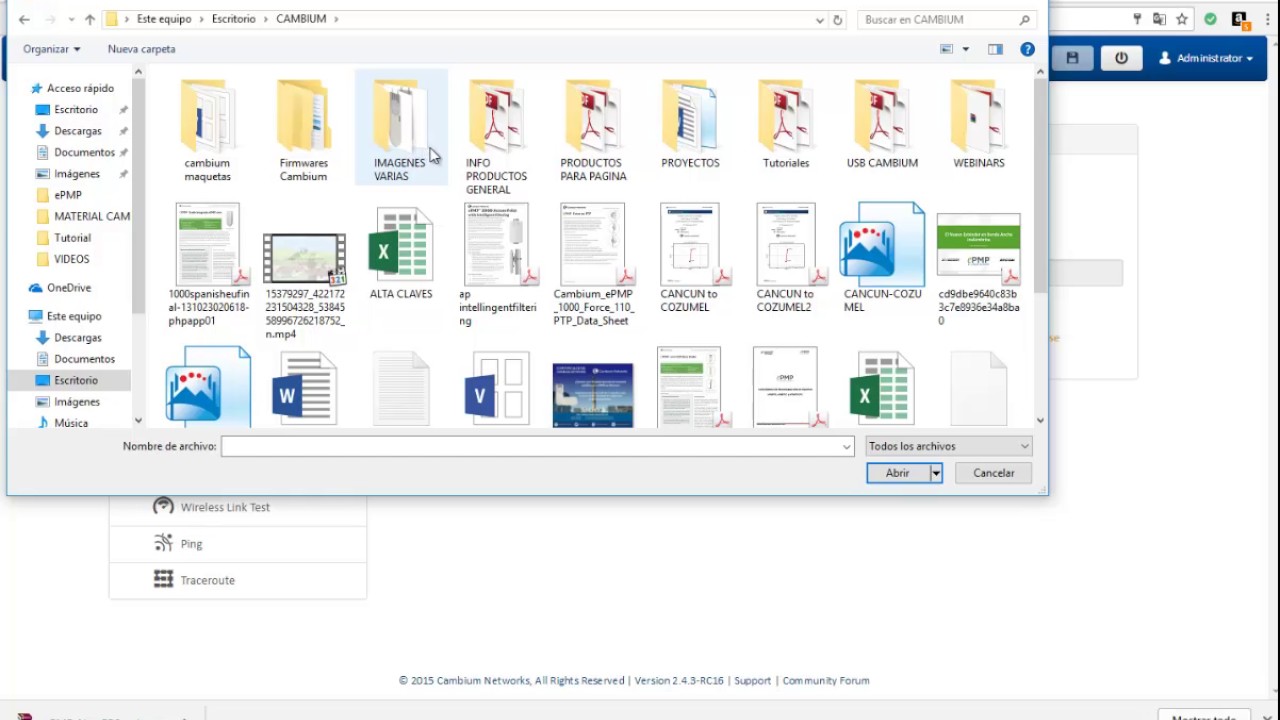The width and height of the screenshot is (1280, 720).
Task: Open the Todos los archivos filter
Action: (x=948, y=446)
